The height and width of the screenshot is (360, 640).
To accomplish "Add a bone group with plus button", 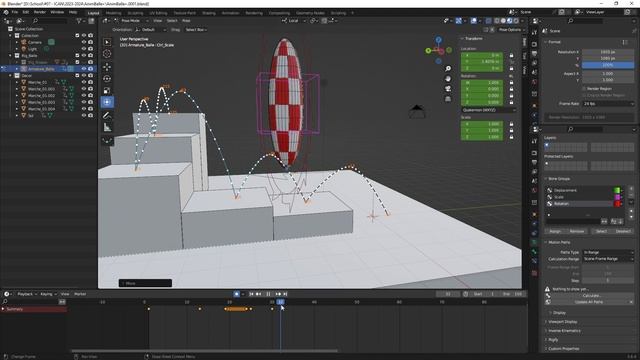I will click(x=631, y=189).
